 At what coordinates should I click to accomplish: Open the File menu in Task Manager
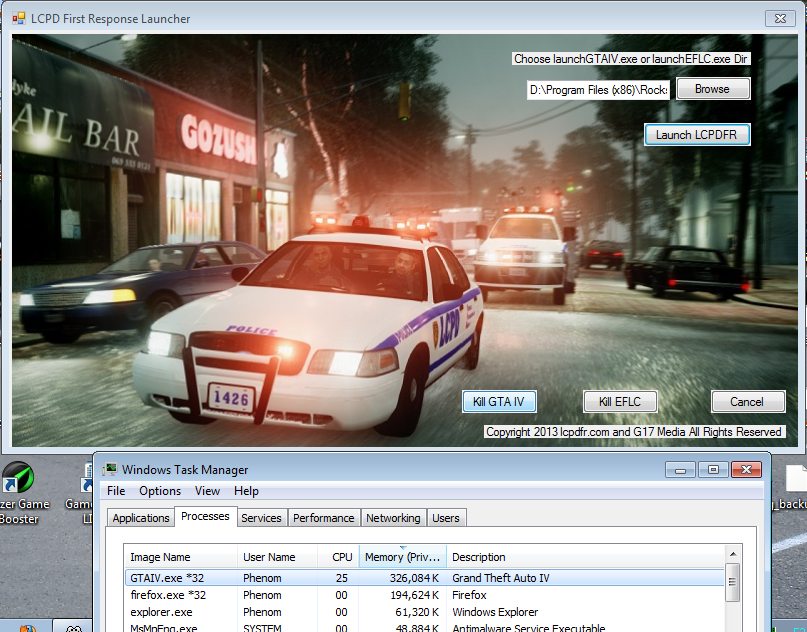(x=116, y=491)
